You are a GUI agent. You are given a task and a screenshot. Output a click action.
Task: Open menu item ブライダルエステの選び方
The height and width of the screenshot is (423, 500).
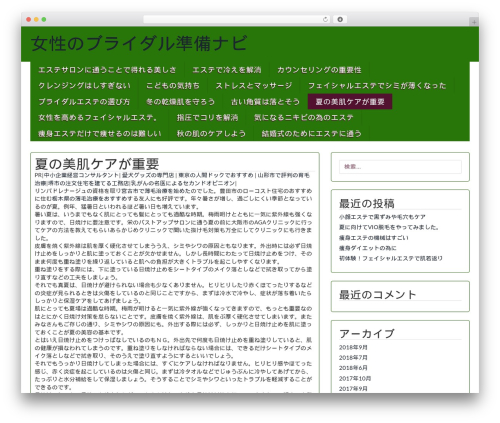tap(84, 102)
